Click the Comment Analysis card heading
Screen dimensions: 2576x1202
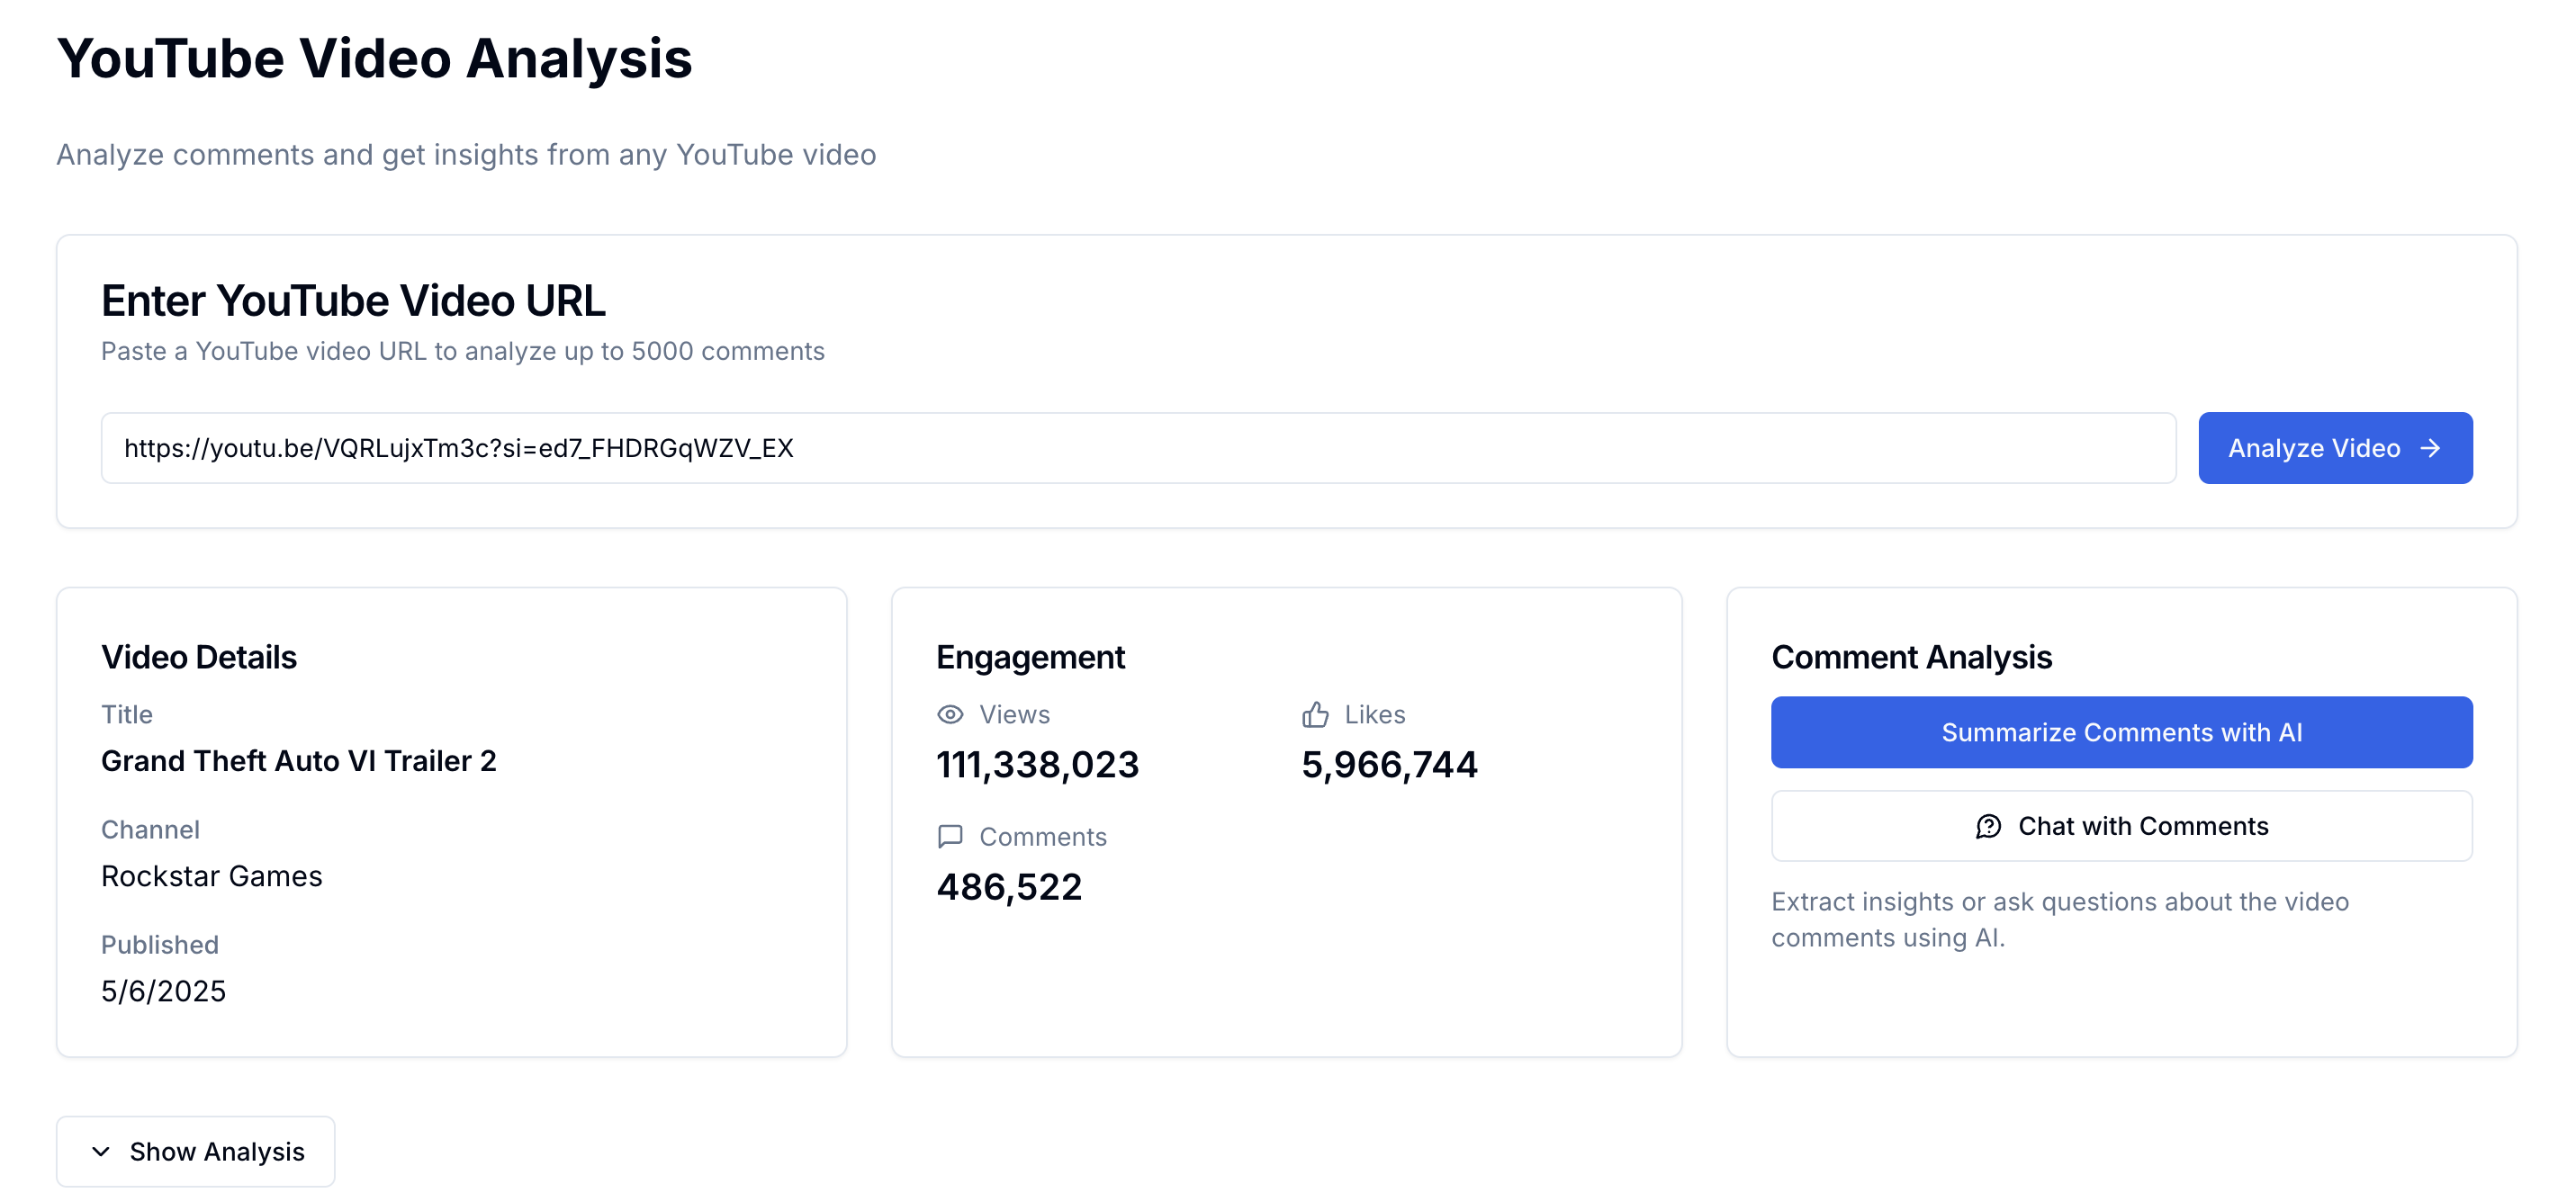[1911, 657]
